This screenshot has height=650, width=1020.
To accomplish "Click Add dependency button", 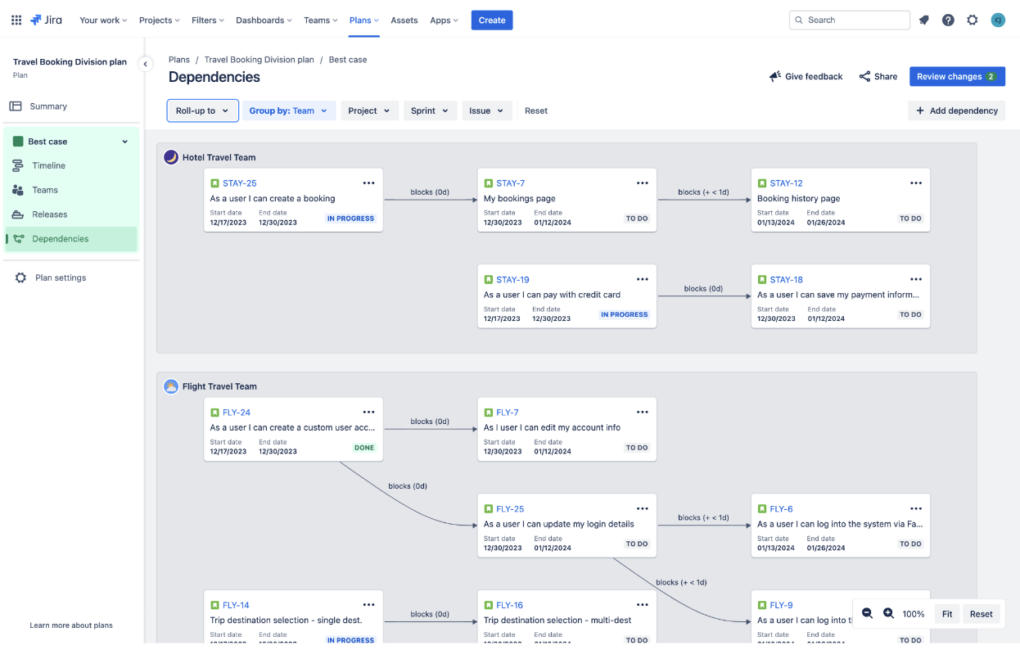I will click(x=957, y=111).
